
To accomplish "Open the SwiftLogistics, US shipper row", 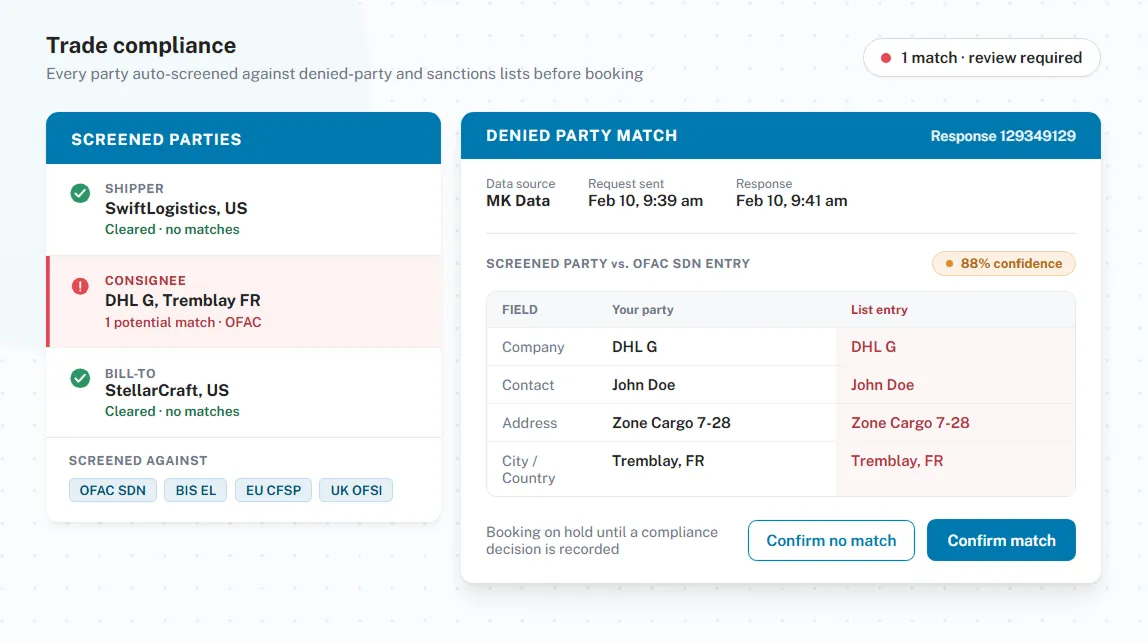I will click(x=243, y=209).
